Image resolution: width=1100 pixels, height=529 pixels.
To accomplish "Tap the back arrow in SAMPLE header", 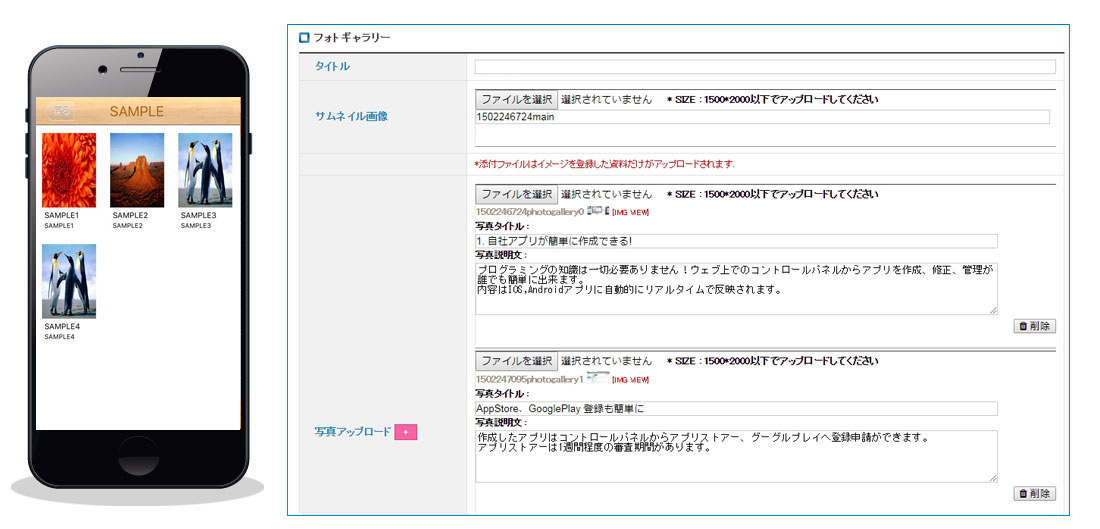I will pyautogui.click(x=62, y=111).
